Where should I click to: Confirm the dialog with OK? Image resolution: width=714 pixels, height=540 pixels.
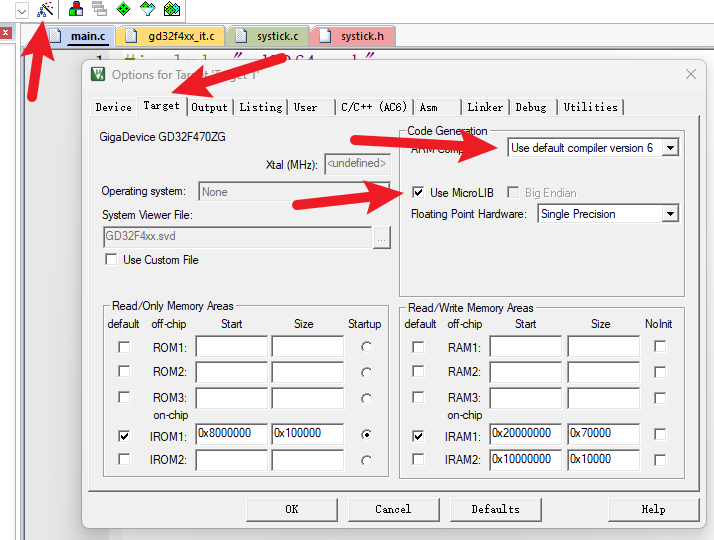pyautogui.click(x=292, y=509)
